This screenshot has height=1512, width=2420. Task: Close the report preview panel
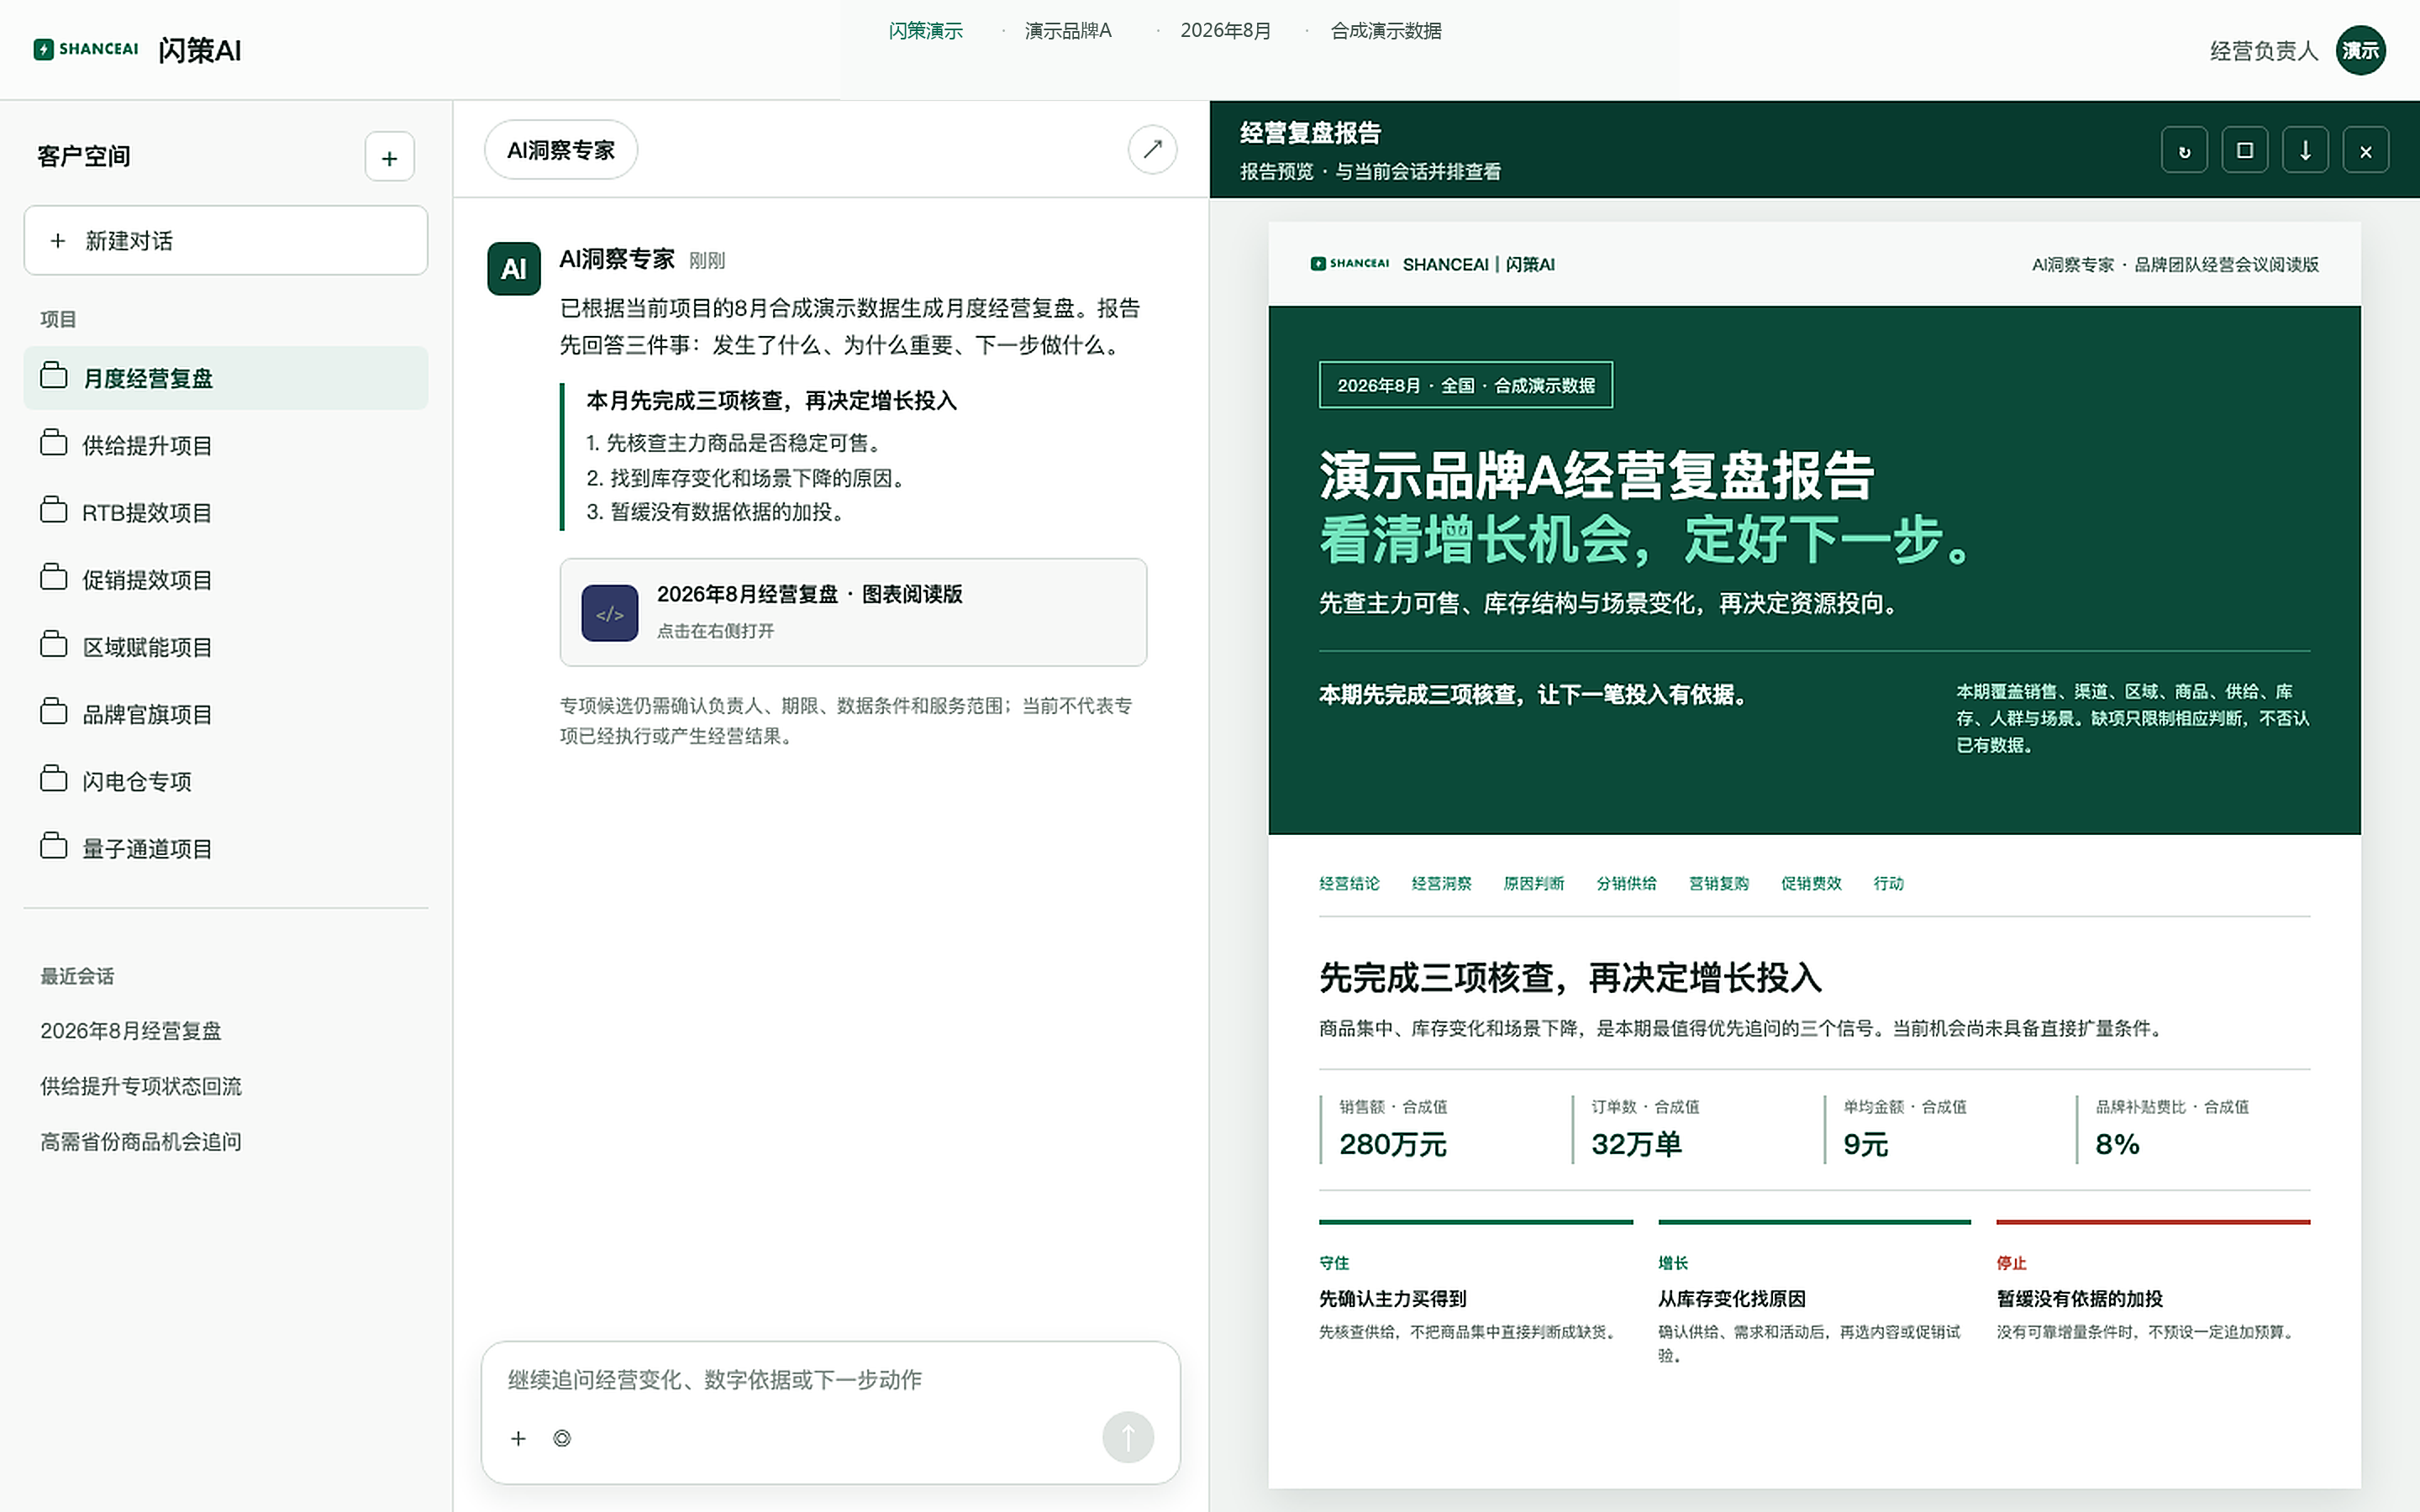(x=2366, y=151)
